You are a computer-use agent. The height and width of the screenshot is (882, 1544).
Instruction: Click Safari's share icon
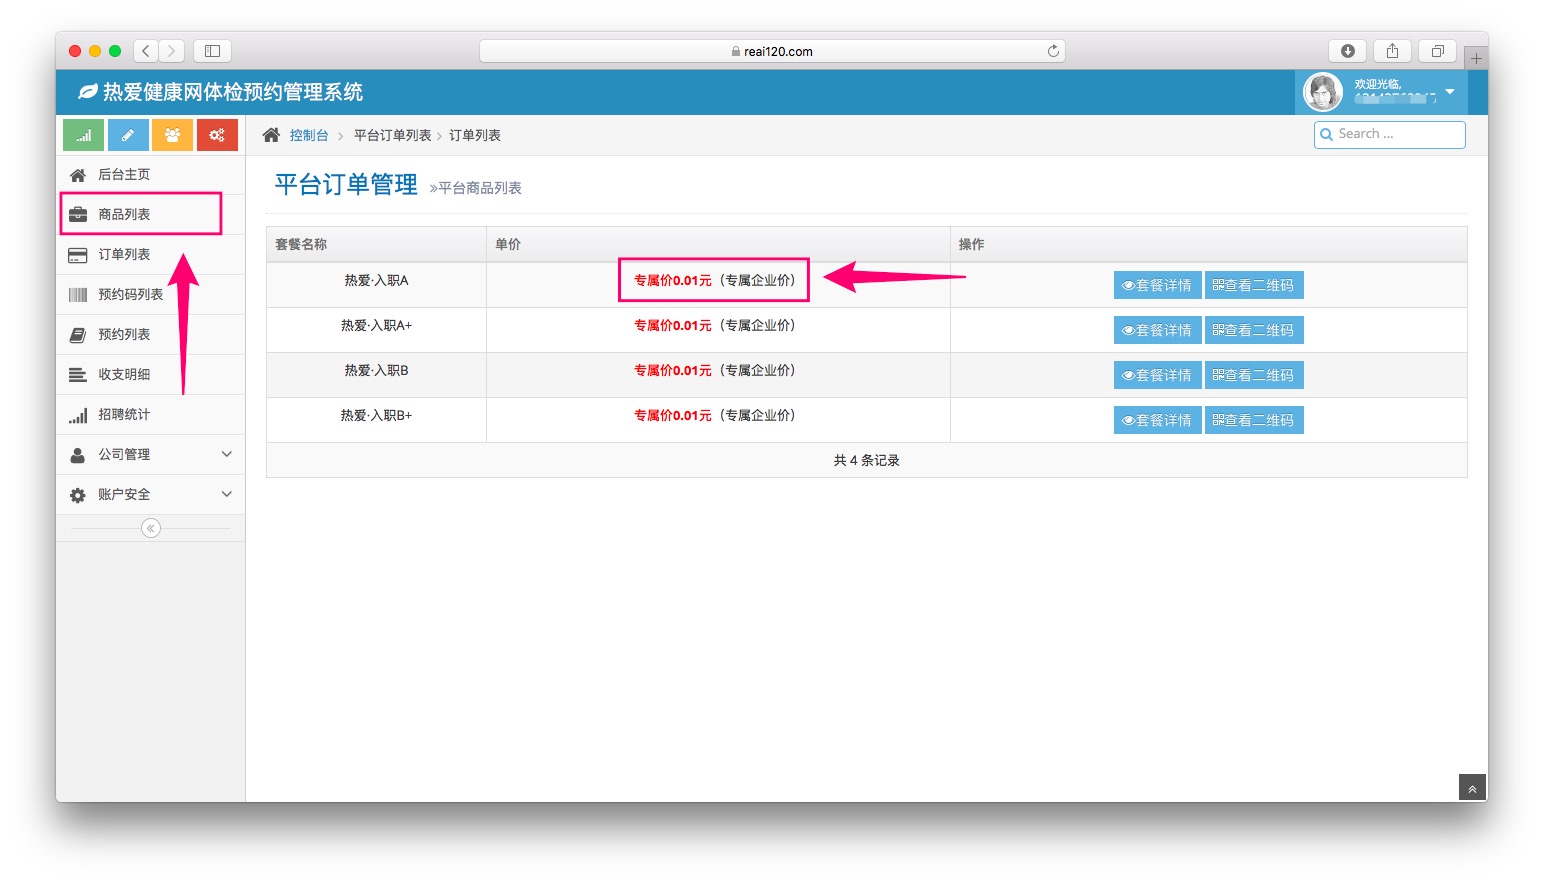(x=1392, y=51)
